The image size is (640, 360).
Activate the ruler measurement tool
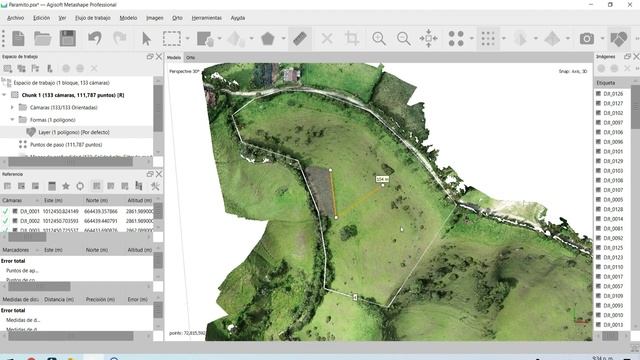point(300,39)
